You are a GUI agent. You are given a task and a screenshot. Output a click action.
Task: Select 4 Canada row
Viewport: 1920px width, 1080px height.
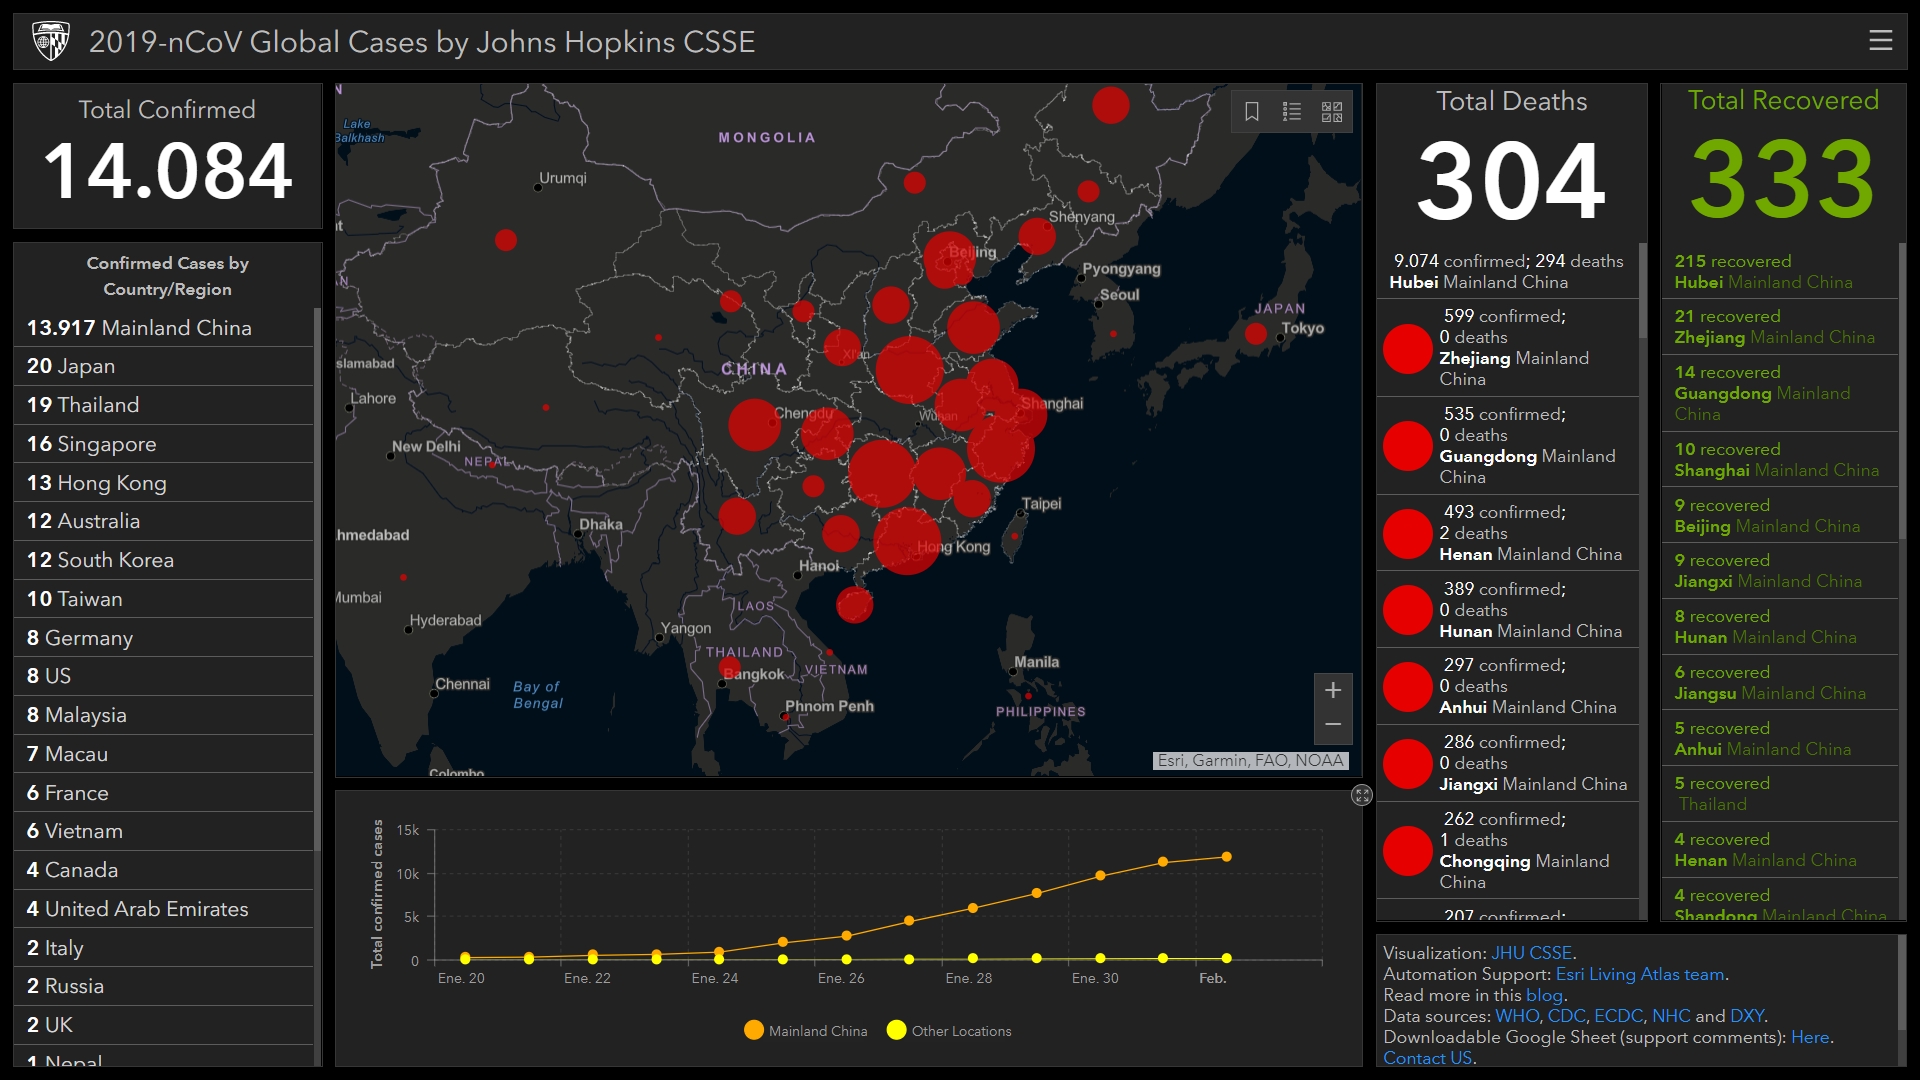(163, 870)
